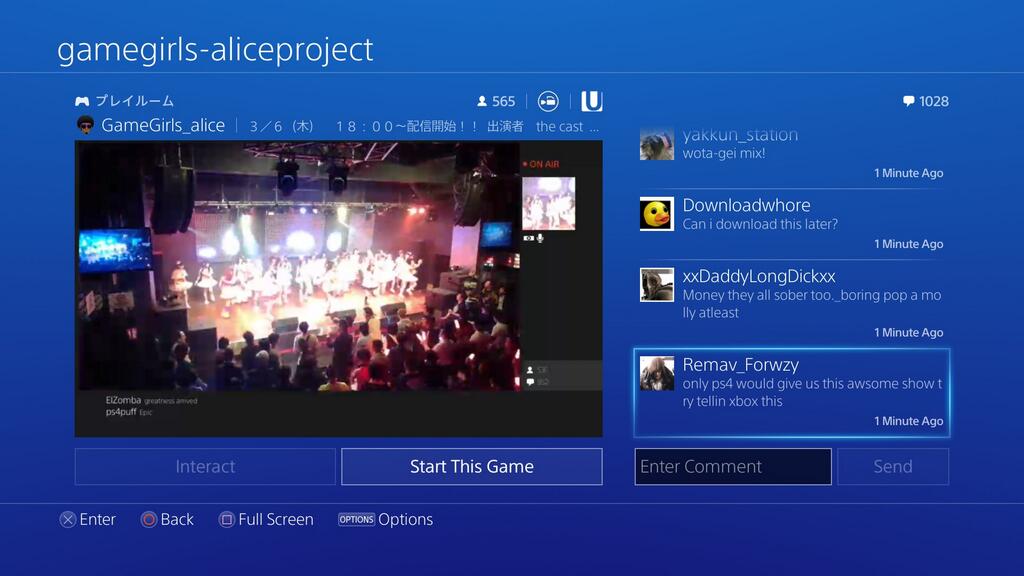Click xxDaddyLongDickxx's profile avatar
1024x576 pixels.
pyautogui.click(x=656, y=285)
